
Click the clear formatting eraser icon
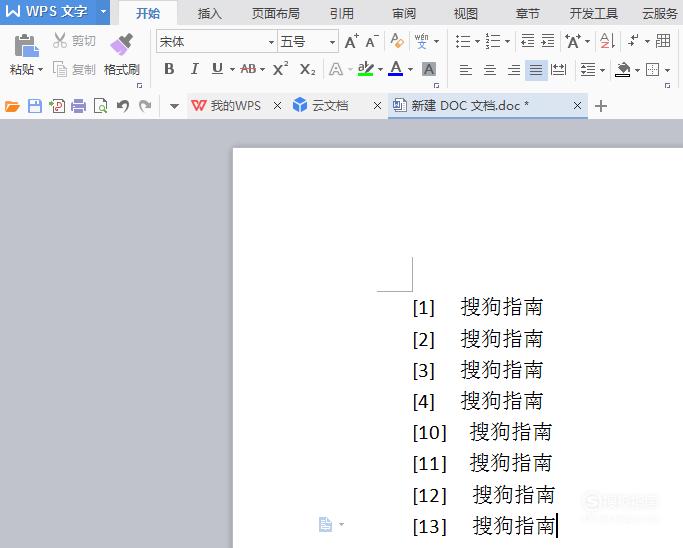397,41
